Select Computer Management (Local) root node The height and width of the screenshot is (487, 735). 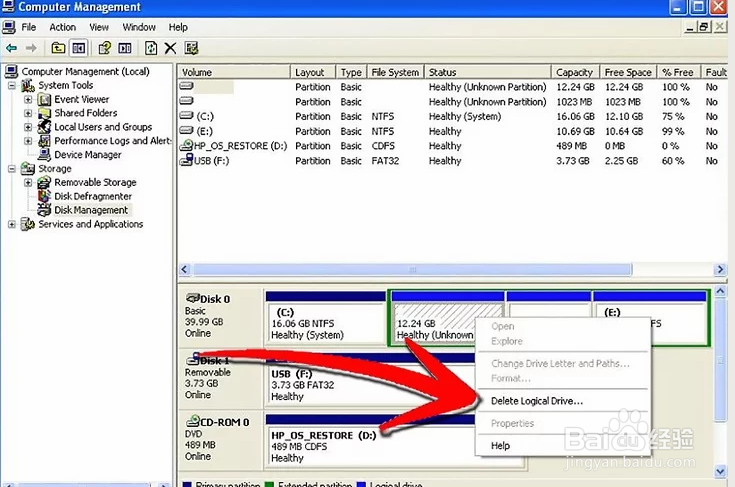(x=85, y=72)
